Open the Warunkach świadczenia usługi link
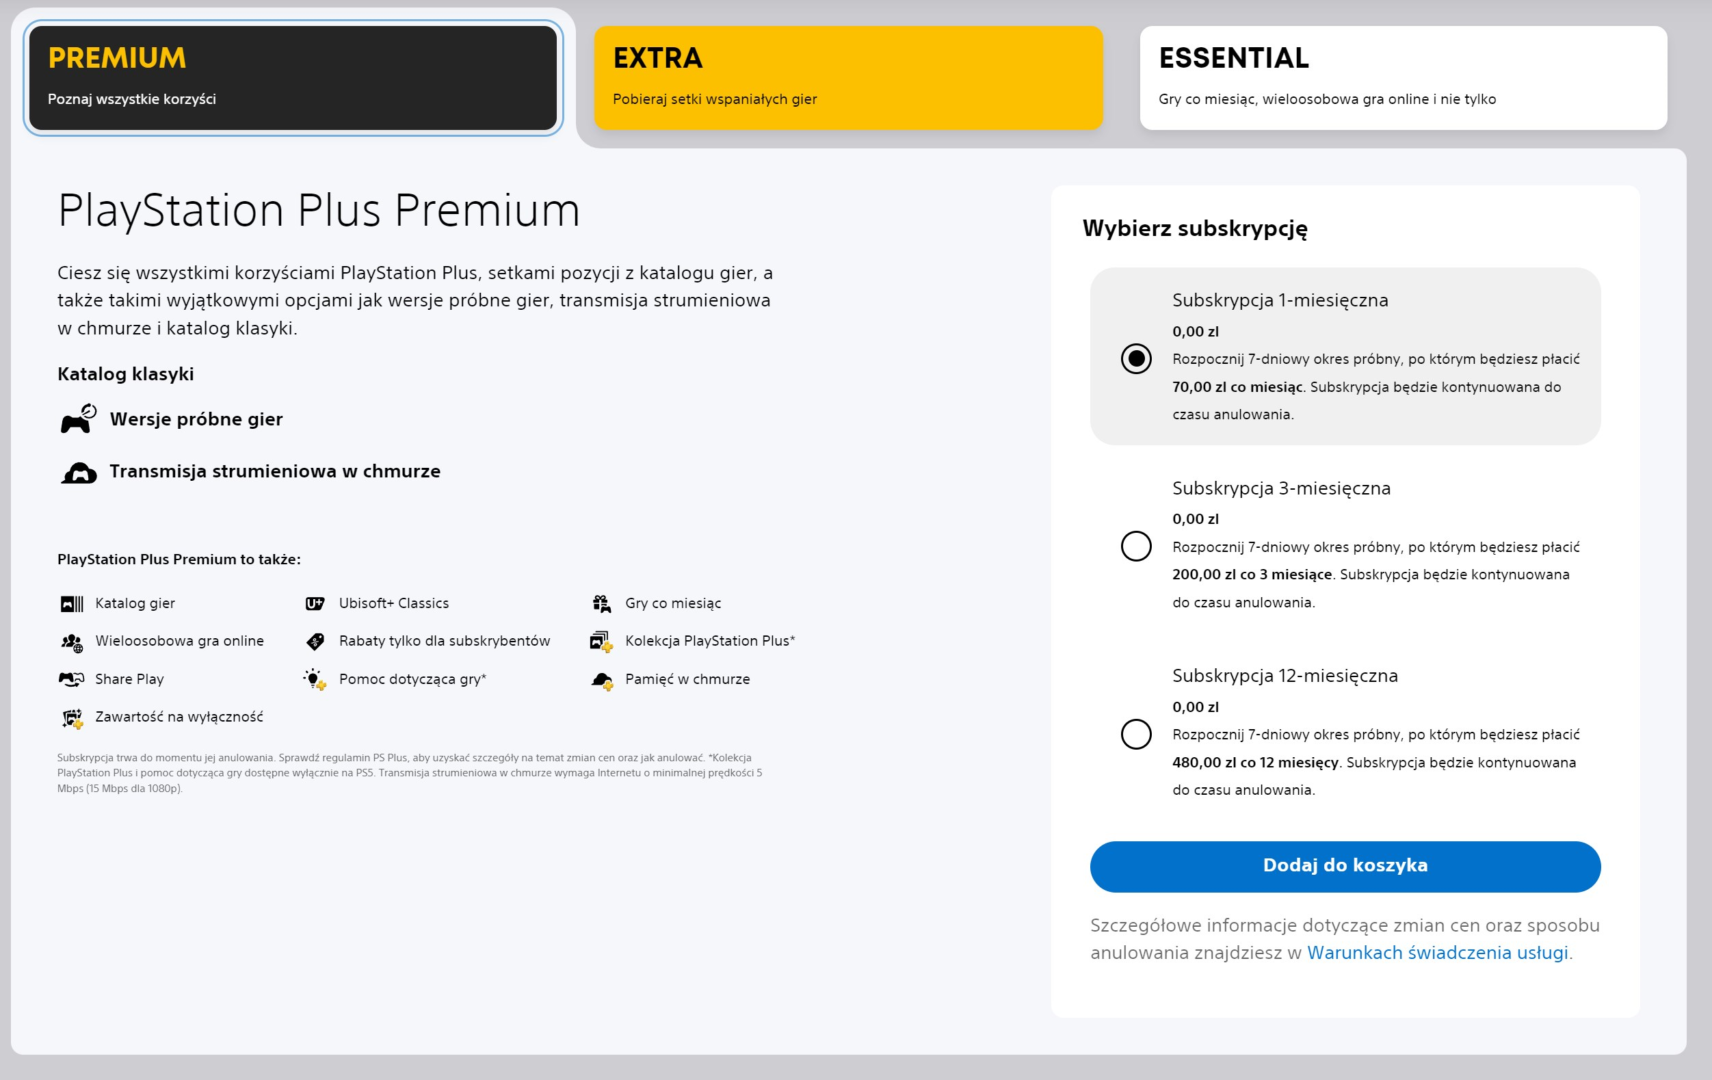The image size is (1712, 1080). tap(1437, 953)
